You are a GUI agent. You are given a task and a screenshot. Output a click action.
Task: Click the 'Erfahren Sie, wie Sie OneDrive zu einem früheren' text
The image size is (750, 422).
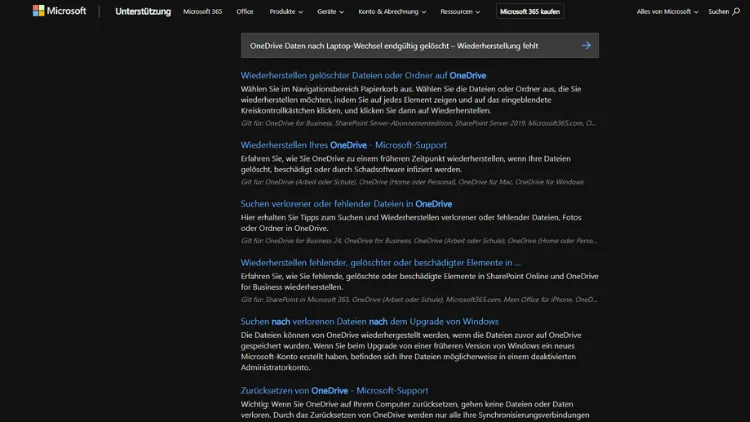(405, 164)
